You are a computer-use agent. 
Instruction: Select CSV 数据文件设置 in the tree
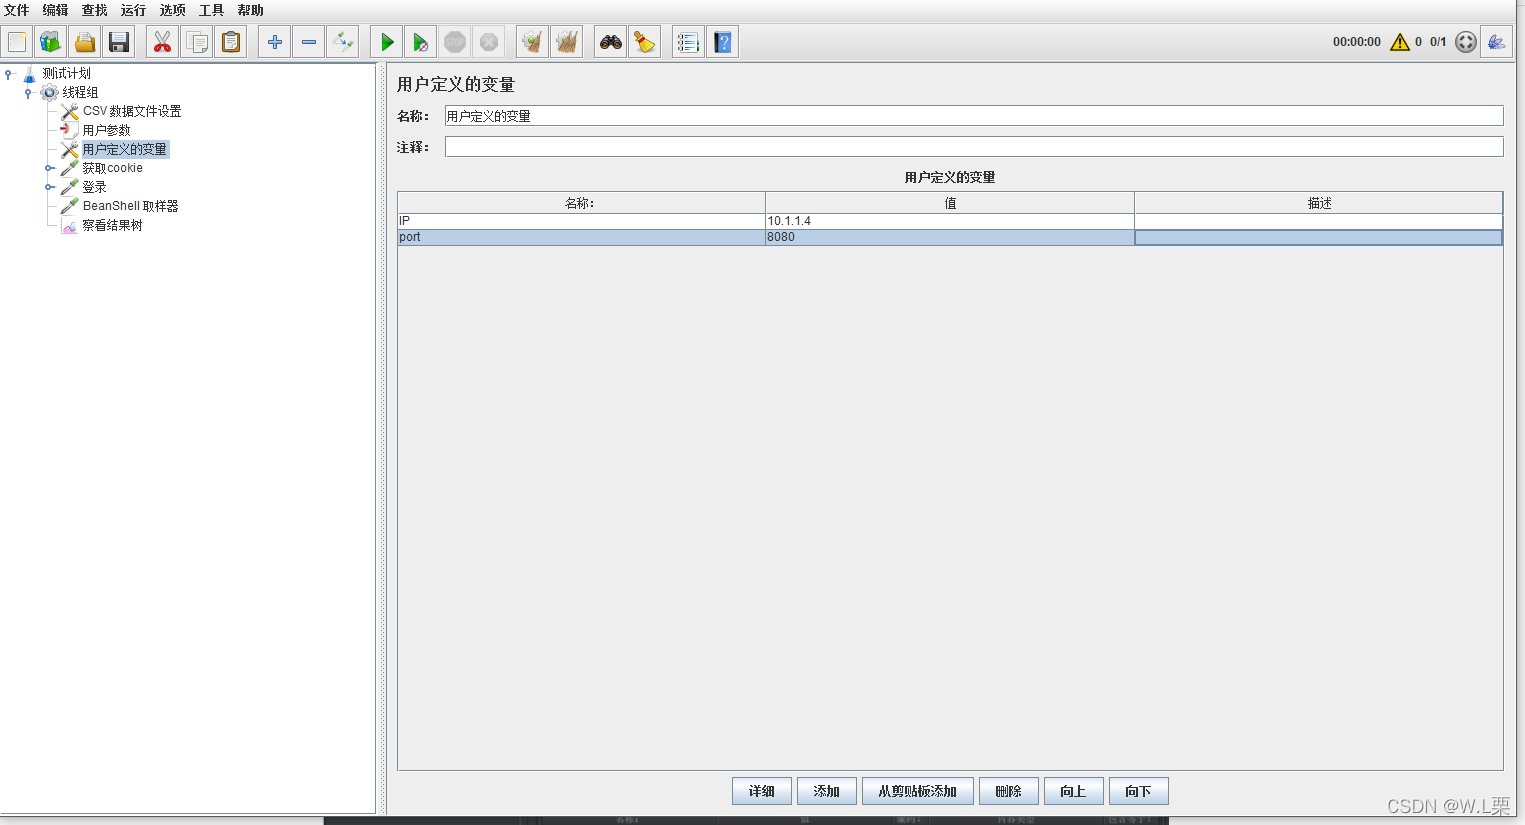pyautogui.click(x=132, y=111)
